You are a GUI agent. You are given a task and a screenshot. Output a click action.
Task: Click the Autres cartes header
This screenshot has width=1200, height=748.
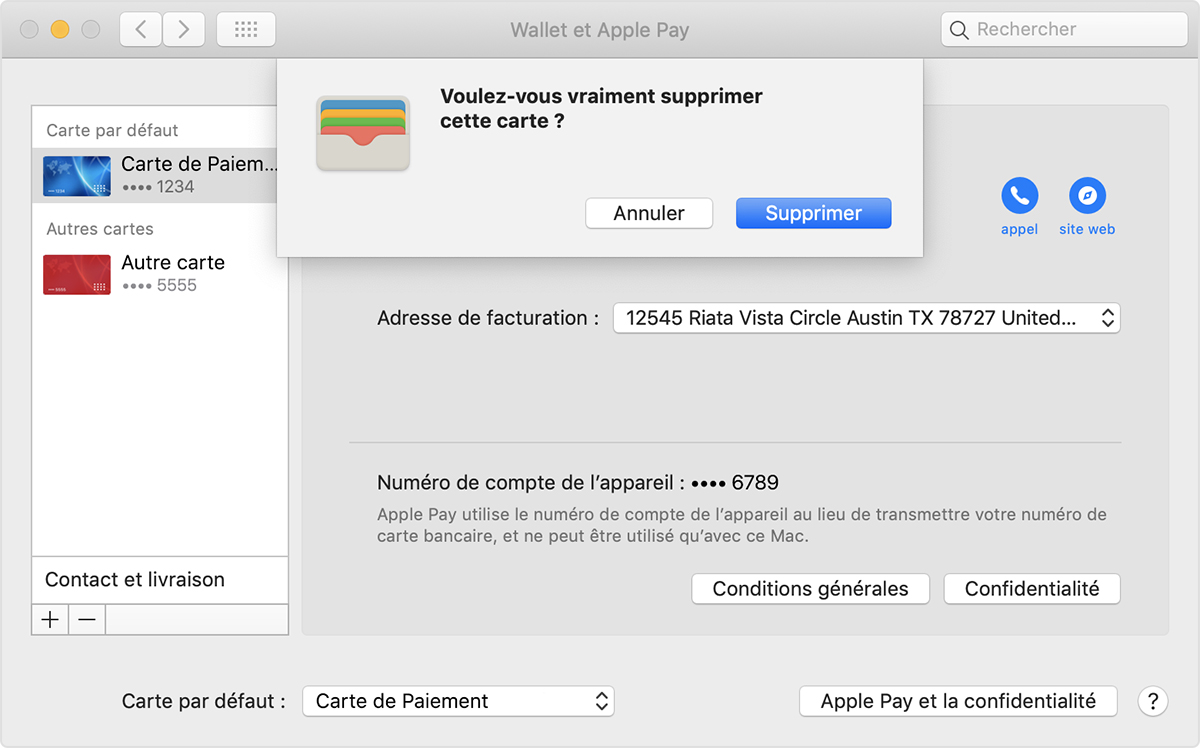100,229
